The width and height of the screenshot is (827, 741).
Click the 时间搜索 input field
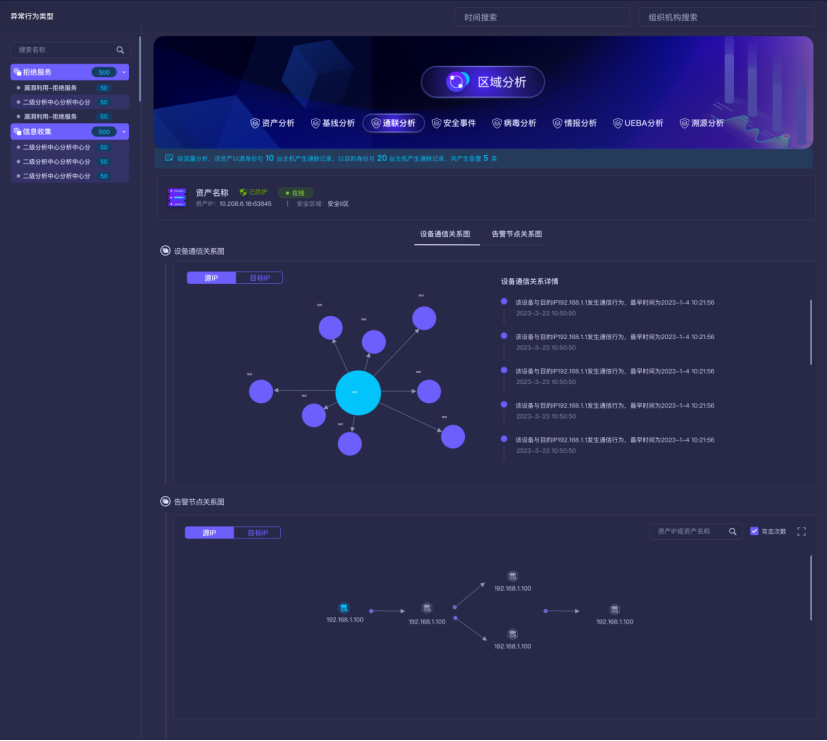point(541,17)
